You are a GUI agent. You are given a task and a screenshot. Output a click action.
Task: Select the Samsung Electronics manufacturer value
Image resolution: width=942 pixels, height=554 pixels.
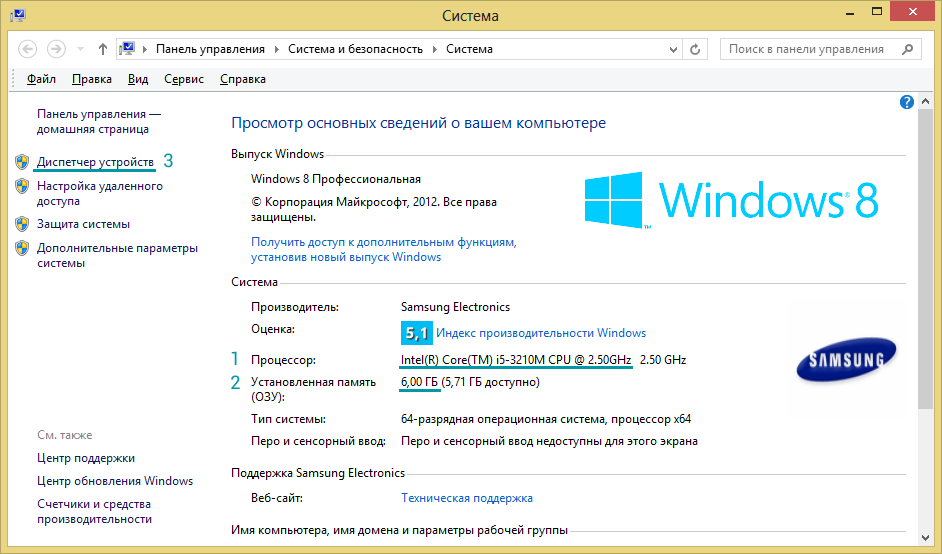(x=455, y=307)
